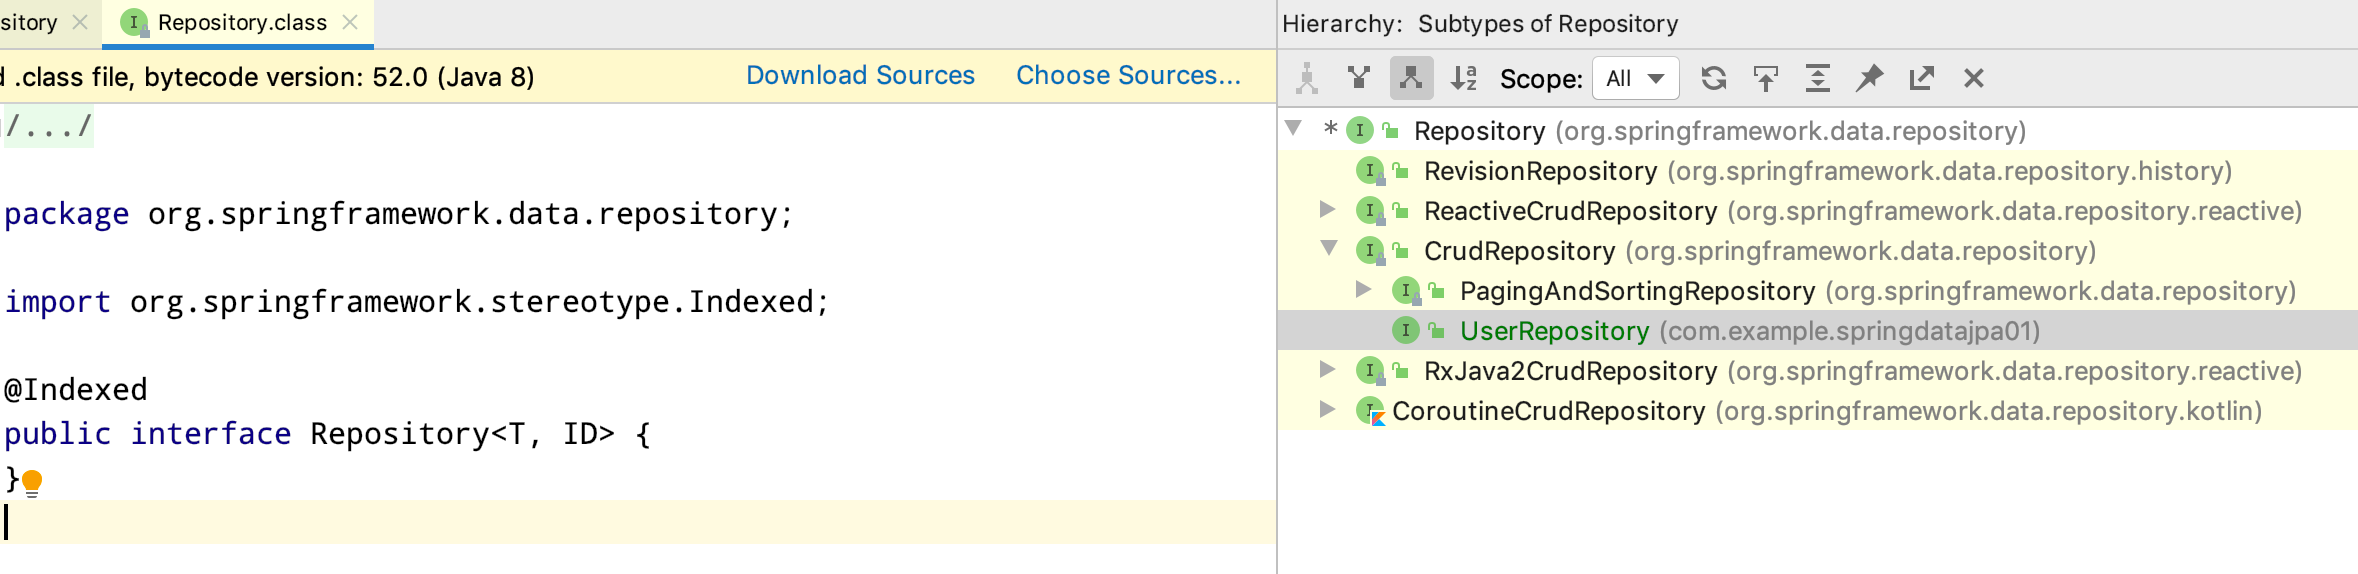Click interface icon beside RevisionRepository
Image resolution: width=2358 pixels, height=574 pixels.
click(x=1370, y=171)
